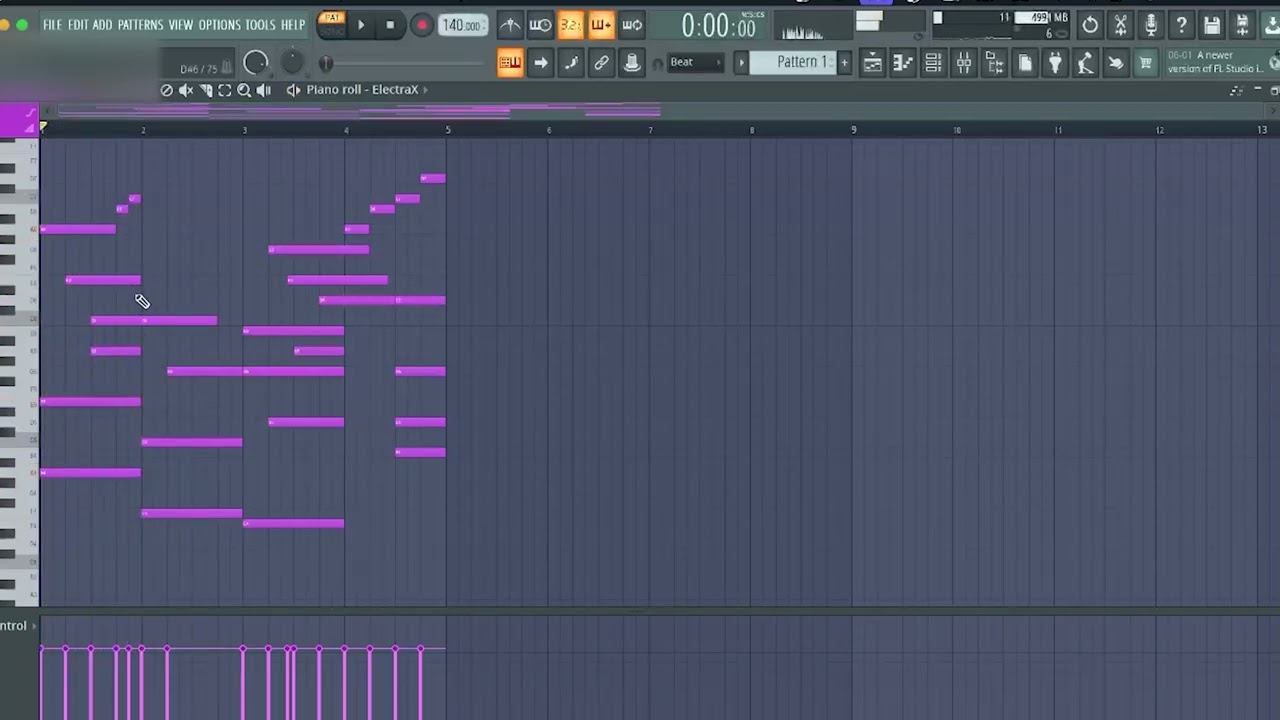1280x720 pixels.
Task: Toggle overdub blend recording
Action: 601,25
